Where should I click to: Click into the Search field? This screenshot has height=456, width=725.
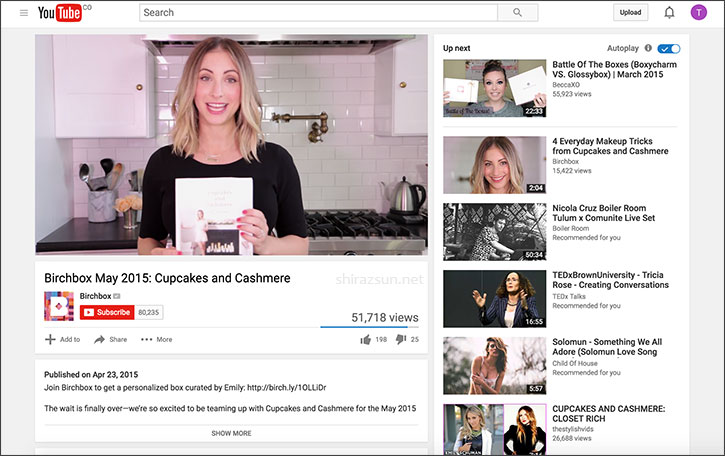318,12
